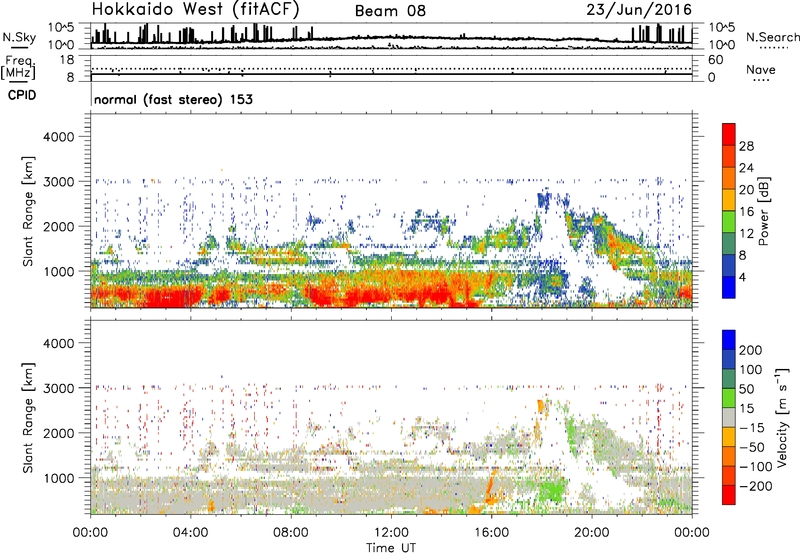Click the blue power echo peak near 18:00
The height and width of the screenshot is (554, 800).
(544, 200)
